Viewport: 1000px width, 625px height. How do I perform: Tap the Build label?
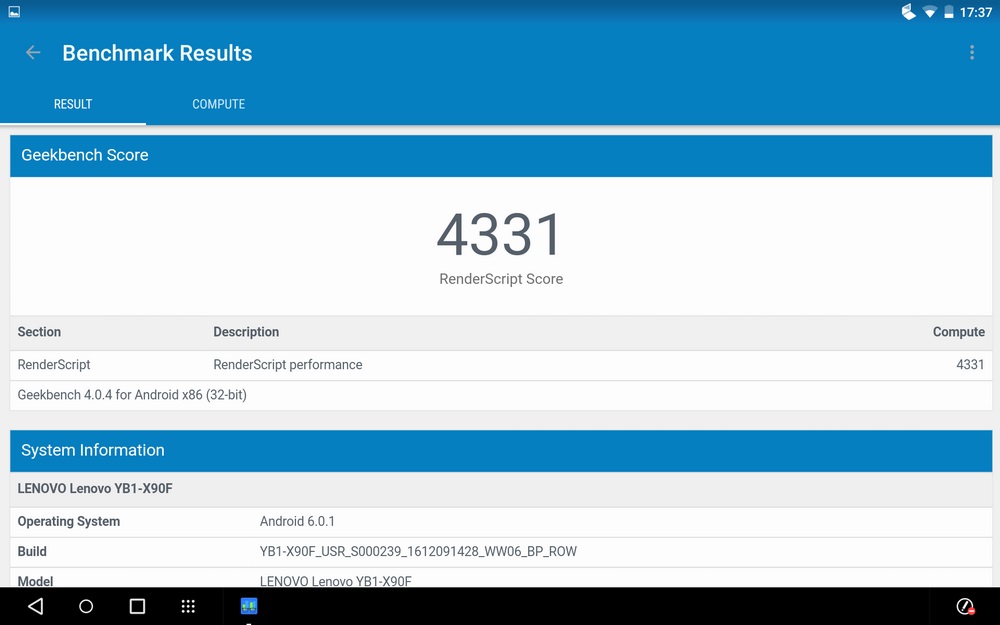(32, 552)
